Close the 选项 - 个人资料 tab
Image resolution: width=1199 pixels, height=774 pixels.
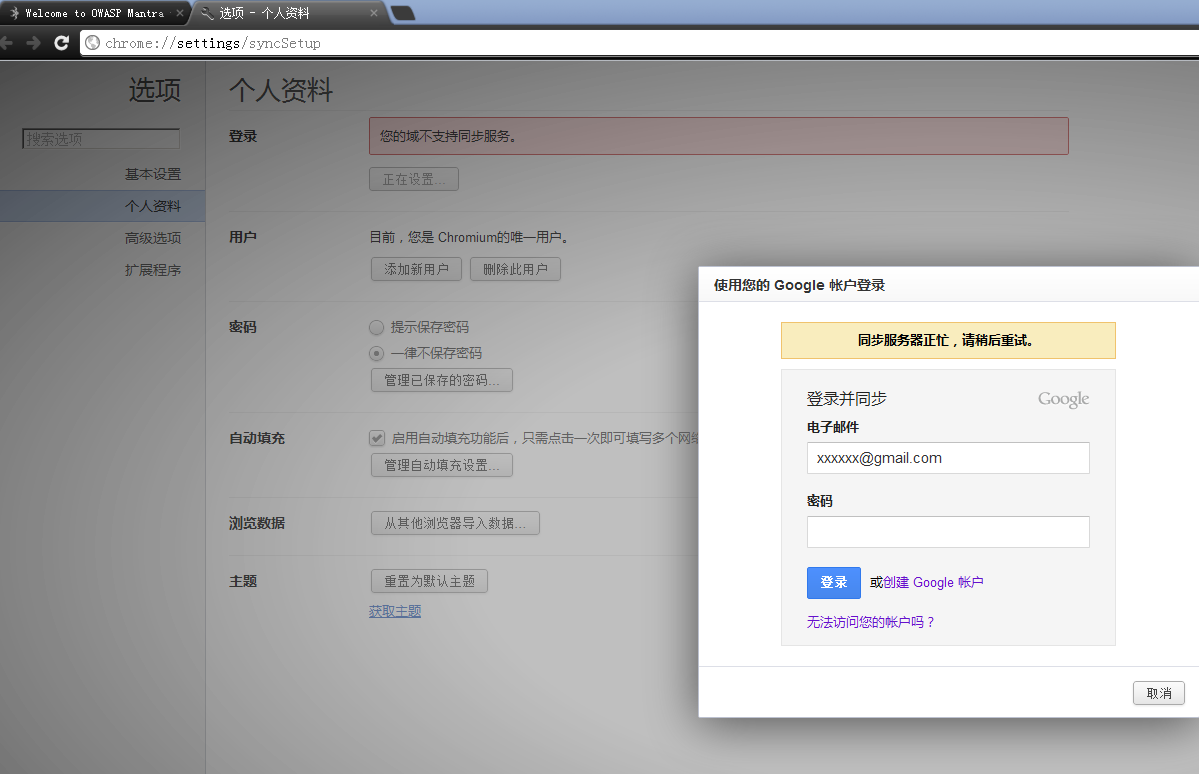[374, 13]
